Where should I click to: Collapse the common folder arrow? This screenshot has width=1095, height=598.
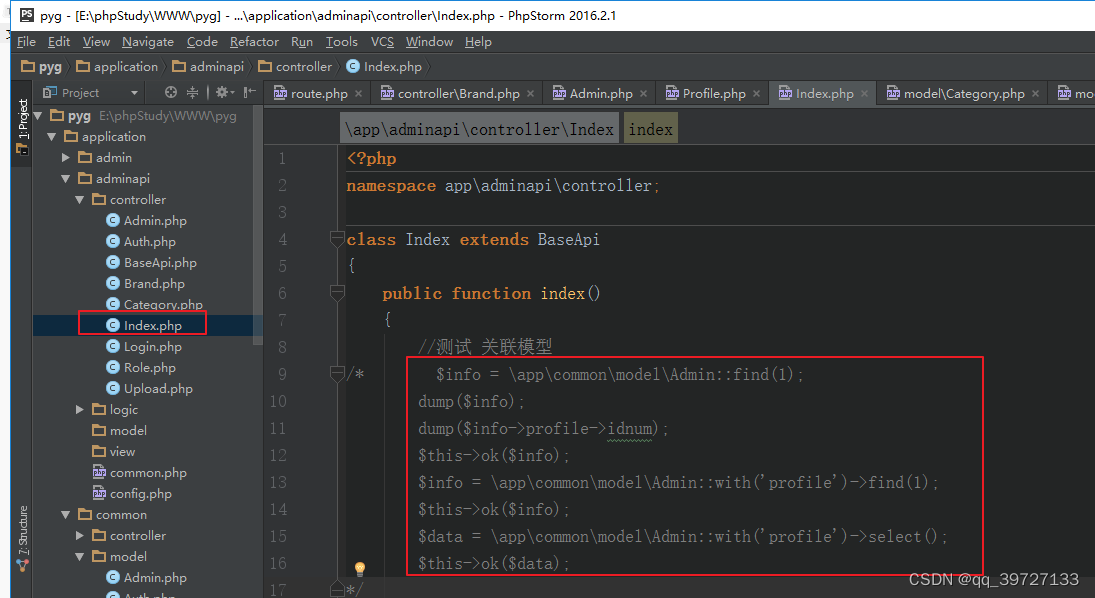click(66, 514)
